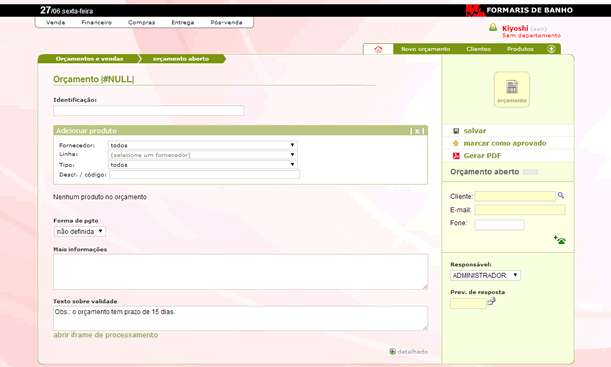Click the Gerar PDF link

[482, 156]
